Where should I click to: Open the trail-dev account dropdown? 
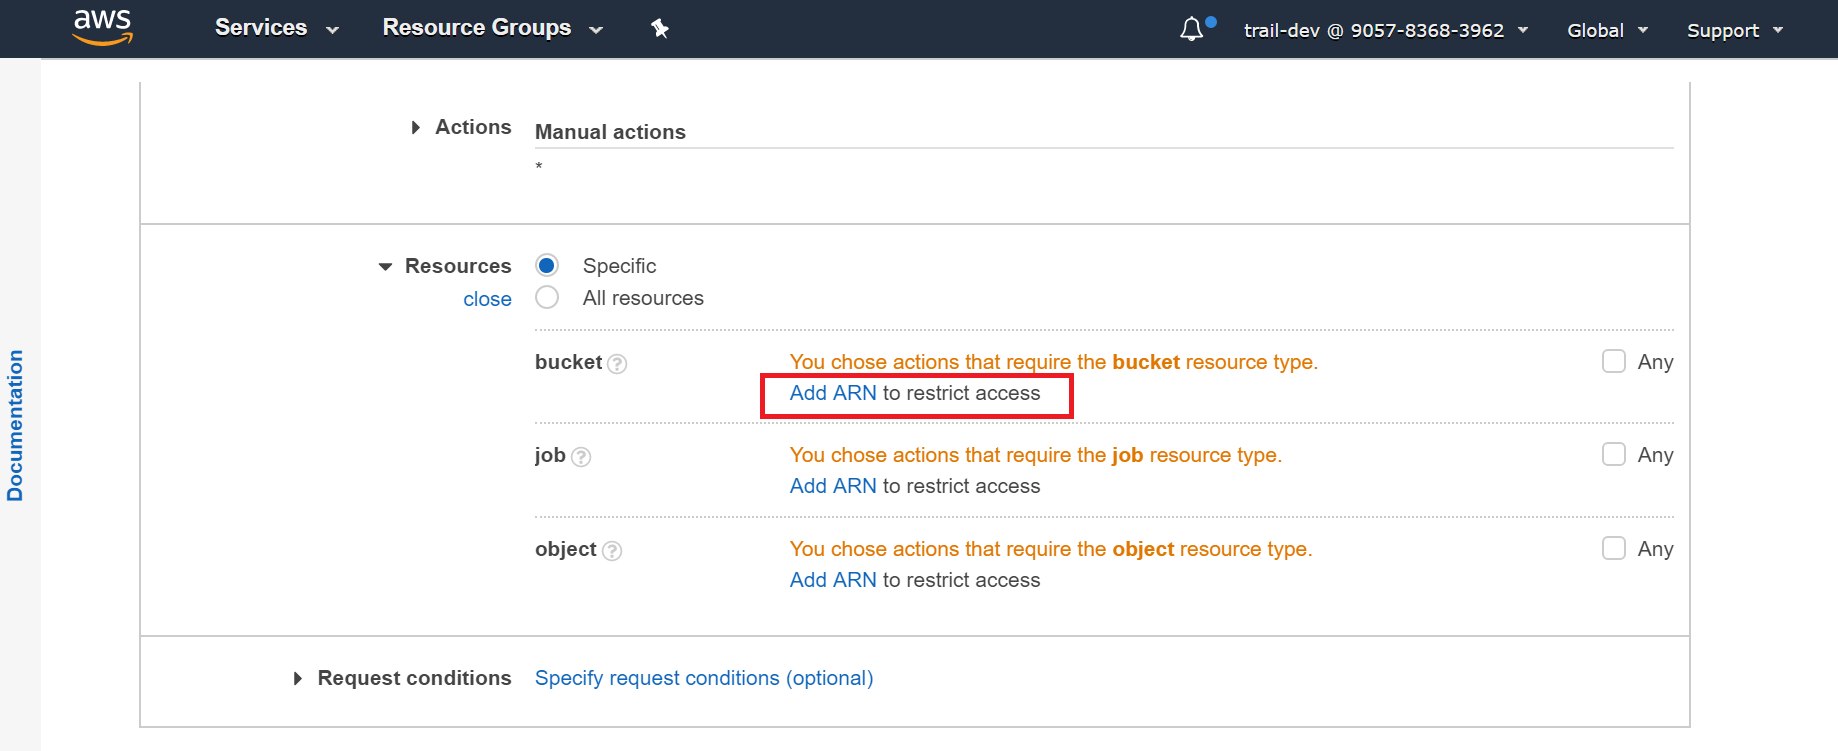(x=1385, y=30)
